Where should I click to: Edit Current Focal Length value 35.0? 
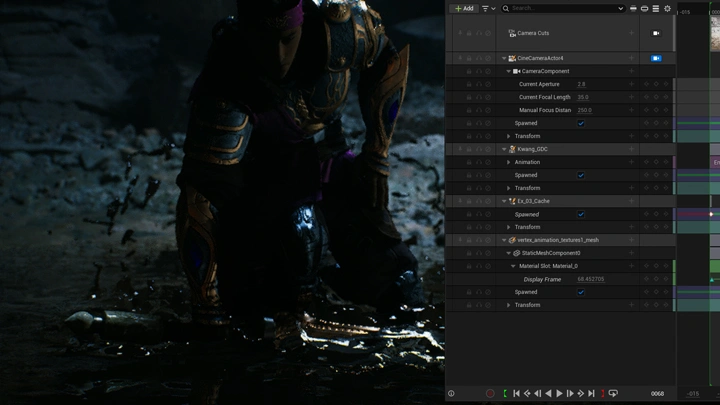tap(583, 97)
